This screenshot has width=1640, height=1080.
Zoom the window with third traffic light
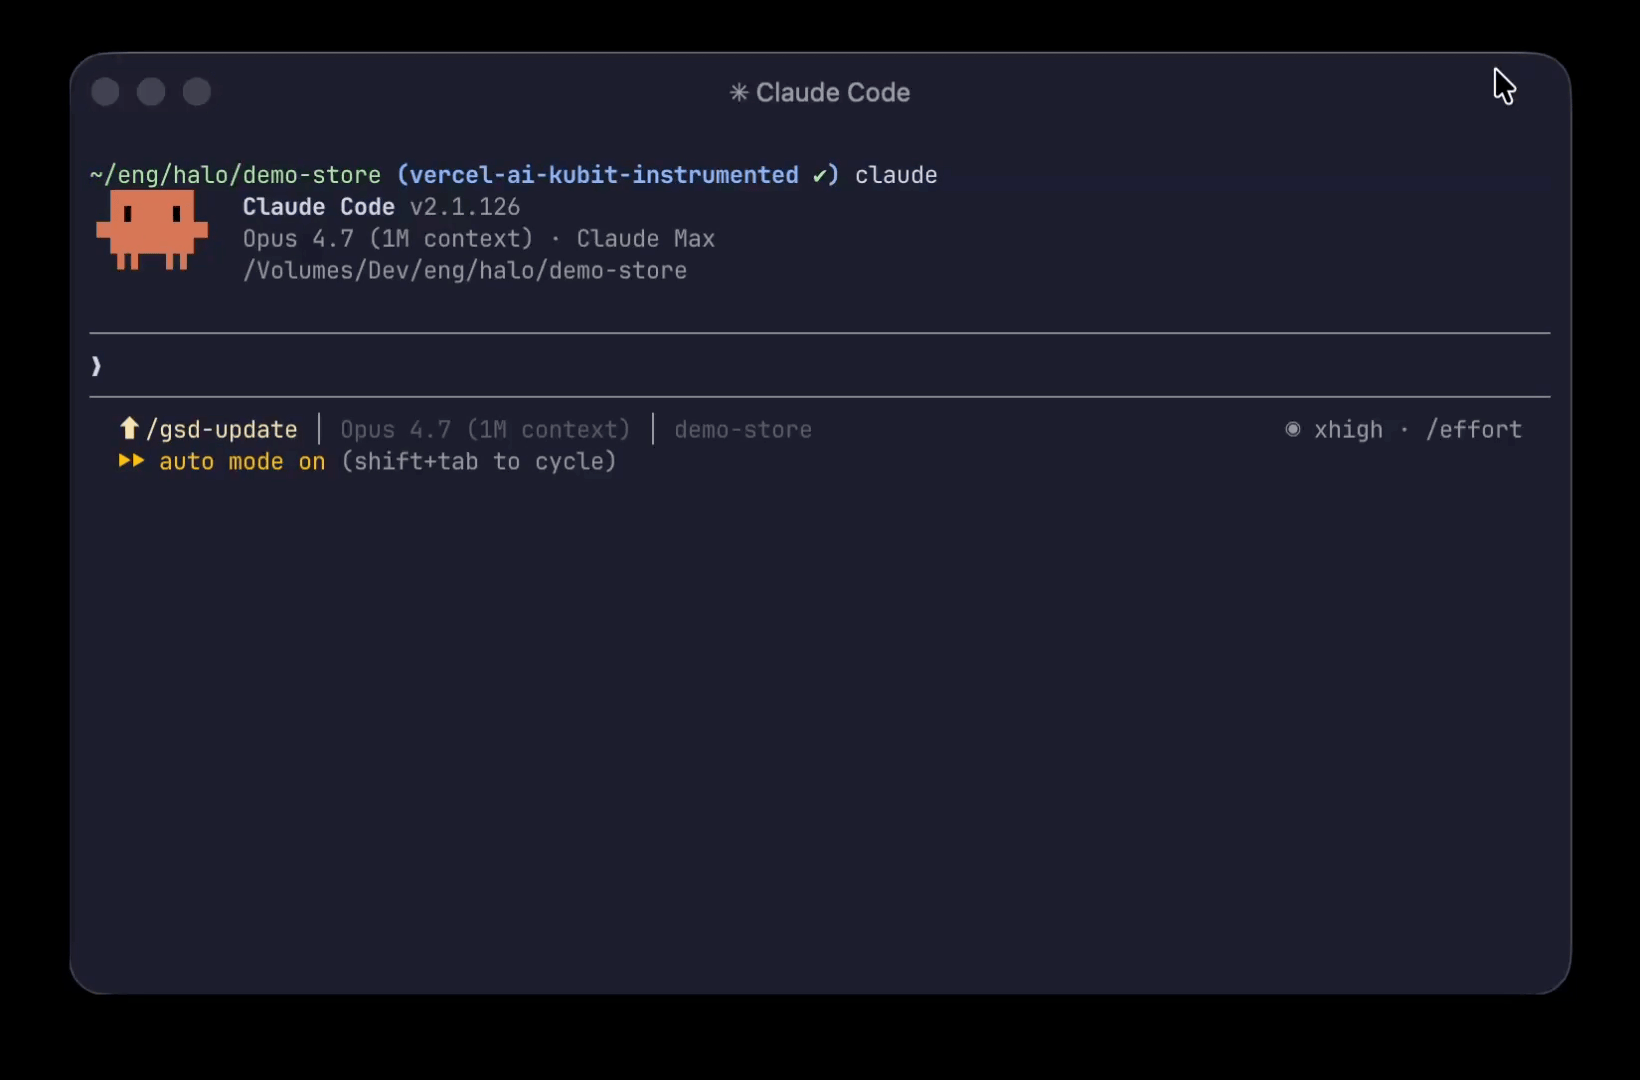click(197, 92)
